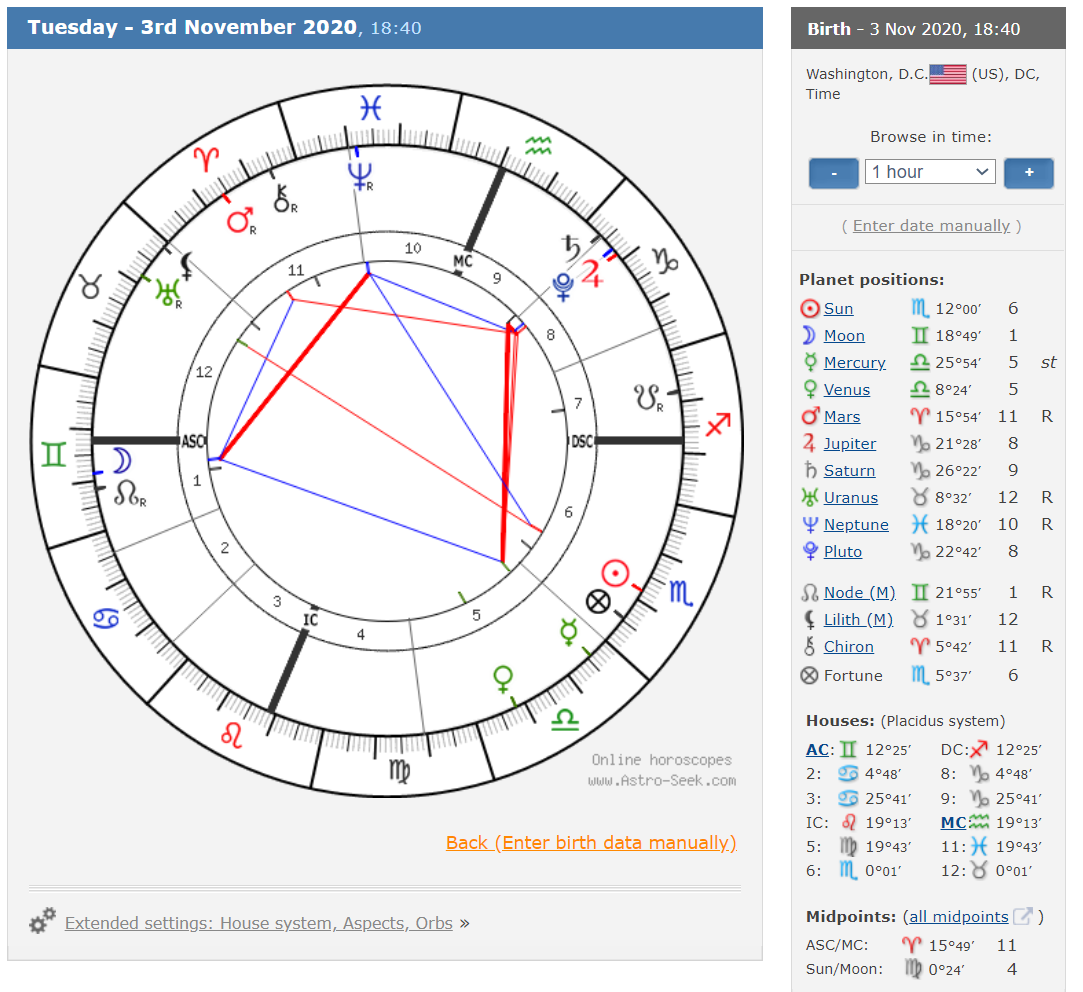Click the Sun symbol in the chart

[615, 573]
